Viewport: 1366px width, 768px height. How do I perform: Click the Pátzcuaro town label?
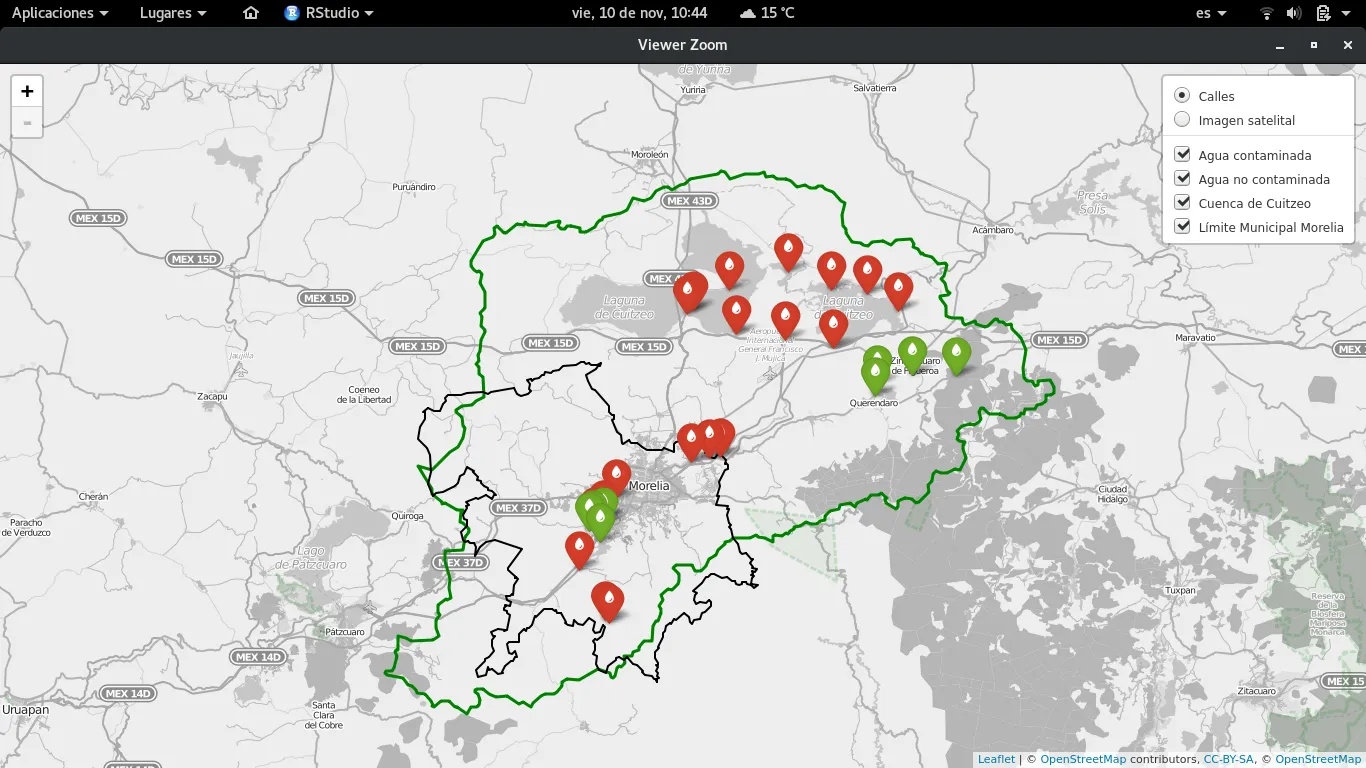click(x=346, y=632)
